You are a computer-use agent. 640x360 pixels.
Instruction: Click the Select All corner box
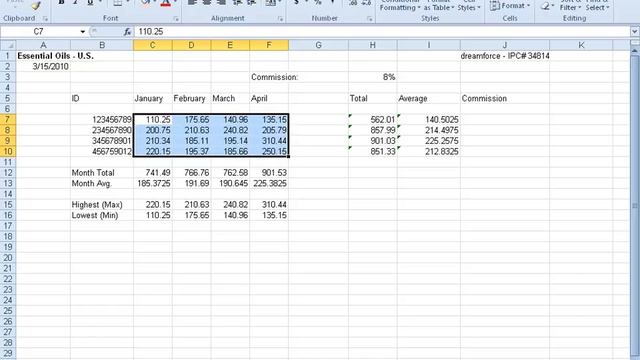8,45
